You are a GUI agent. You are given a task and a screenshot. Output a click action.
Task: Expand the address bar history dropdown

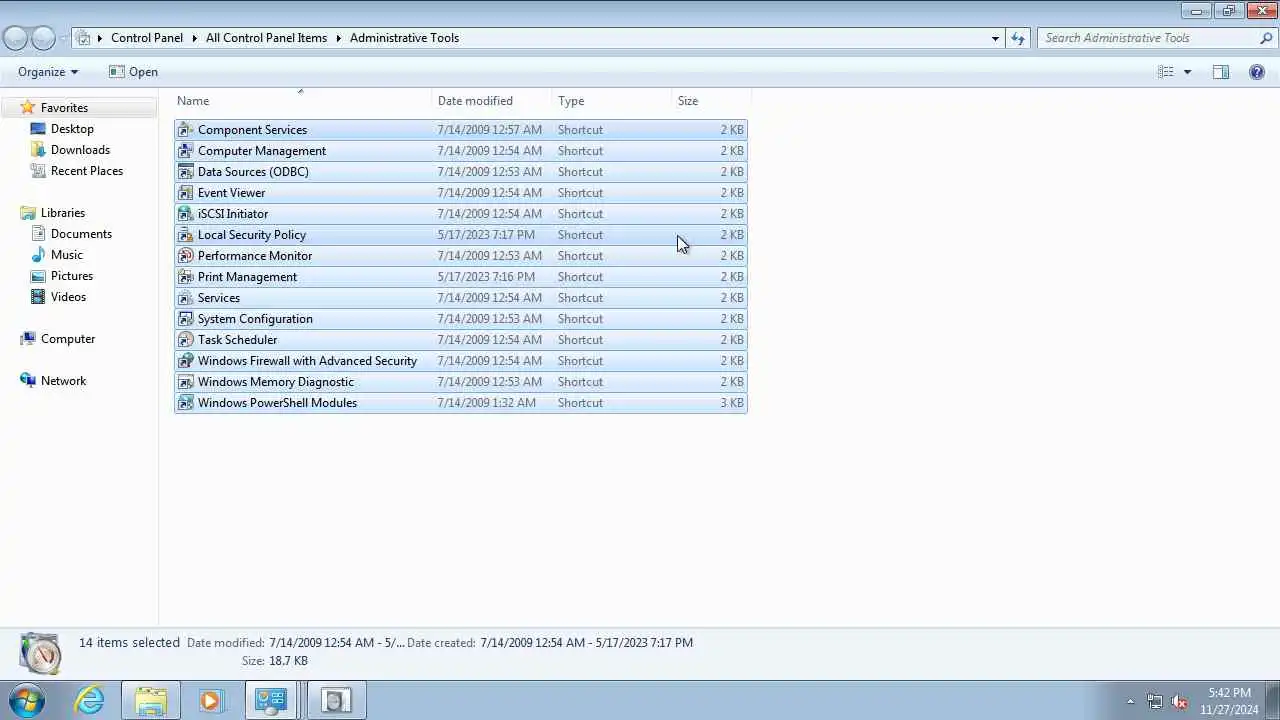(995, 38)
